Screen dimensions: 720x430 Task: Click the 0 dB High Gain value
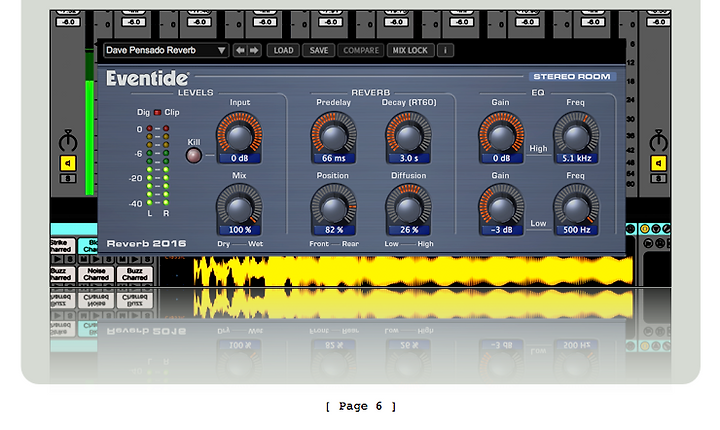[x=501, y=158]
